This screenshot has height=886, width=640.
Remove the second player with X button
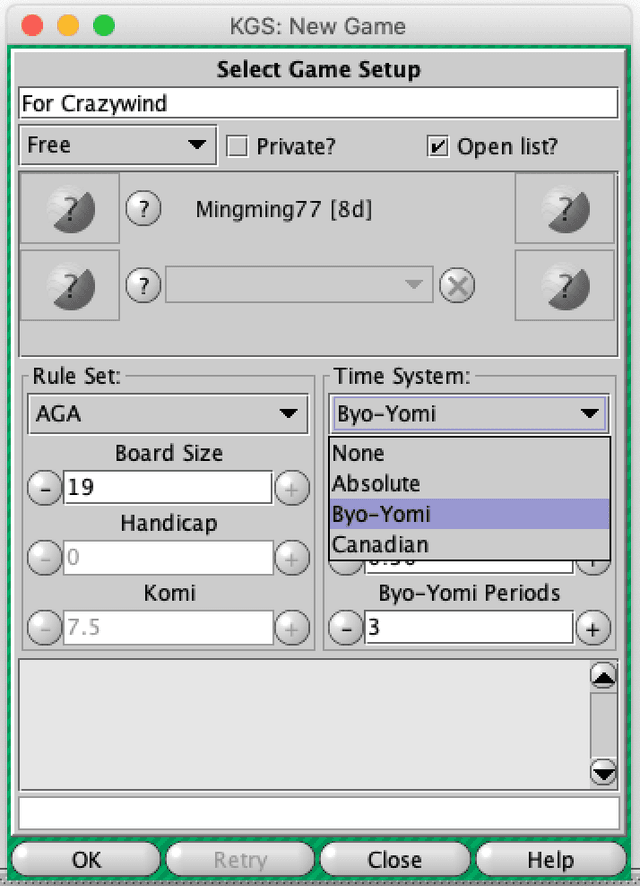tap(457, 285)
